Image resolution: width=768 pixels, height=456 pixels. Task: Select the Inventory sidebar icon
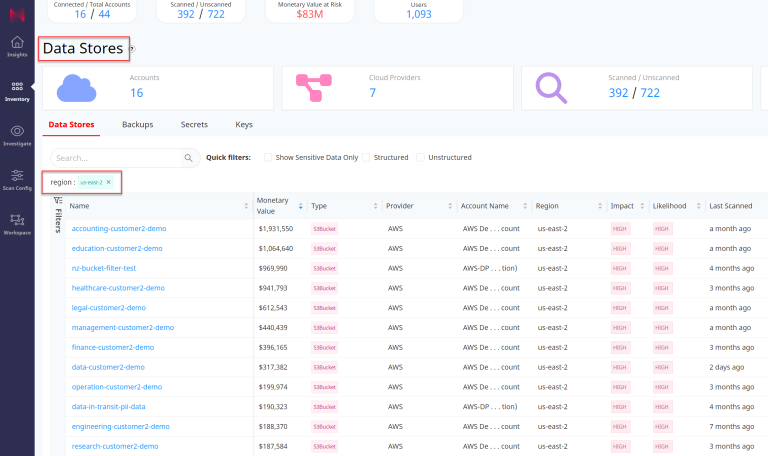point(17,88)
